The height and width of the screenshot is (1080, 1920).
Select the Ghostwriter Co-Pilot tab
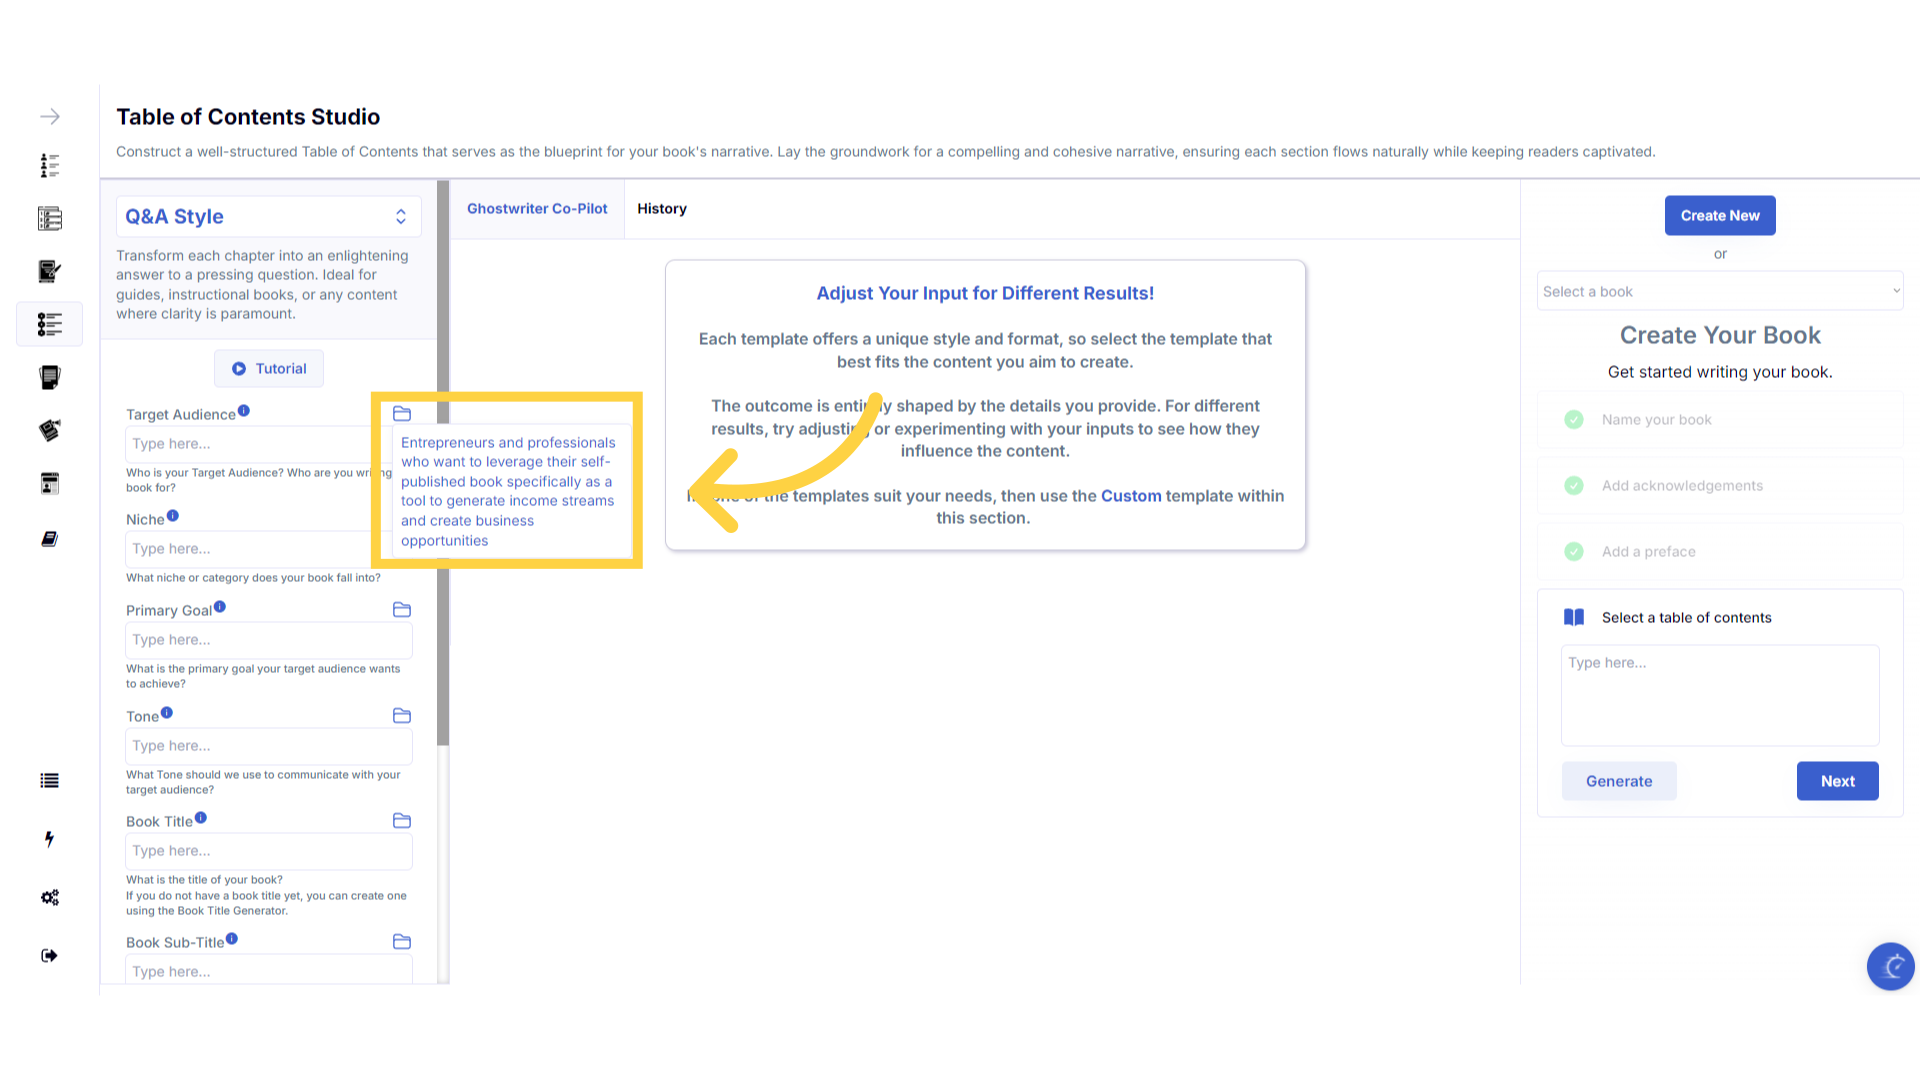coord(537,209)
